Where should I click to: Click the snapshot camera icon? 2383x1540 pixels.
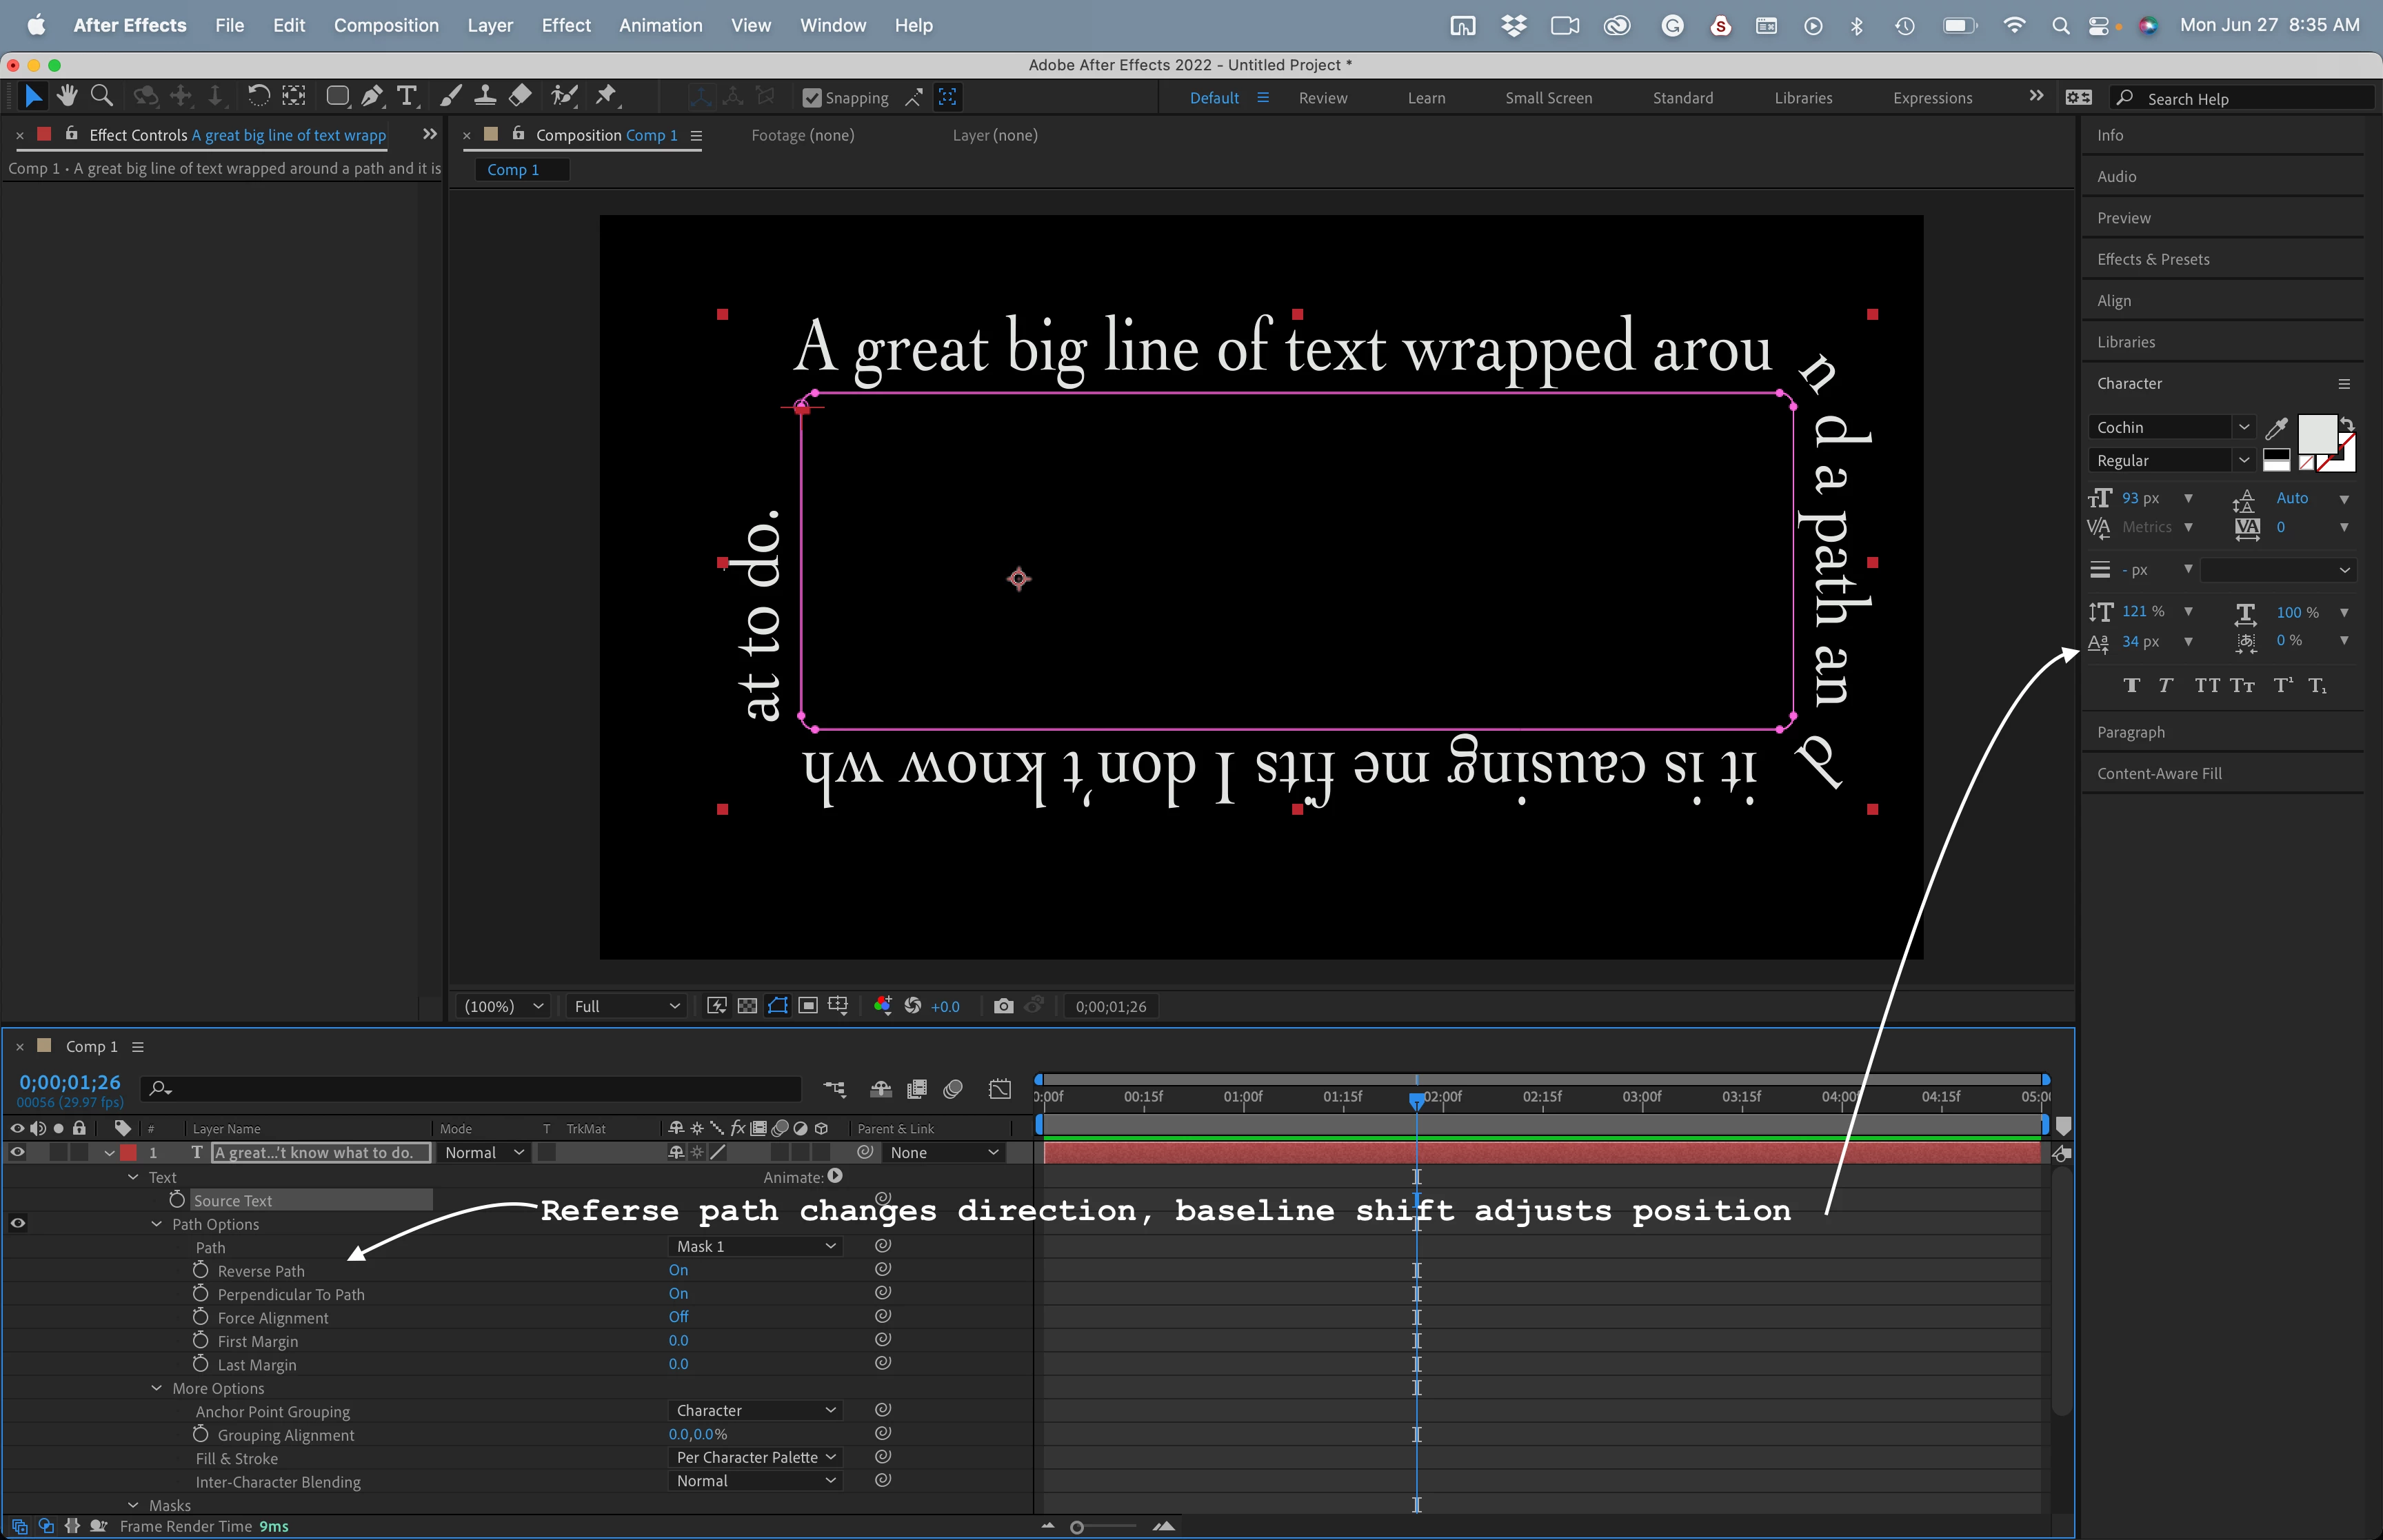point(1003,1006)
